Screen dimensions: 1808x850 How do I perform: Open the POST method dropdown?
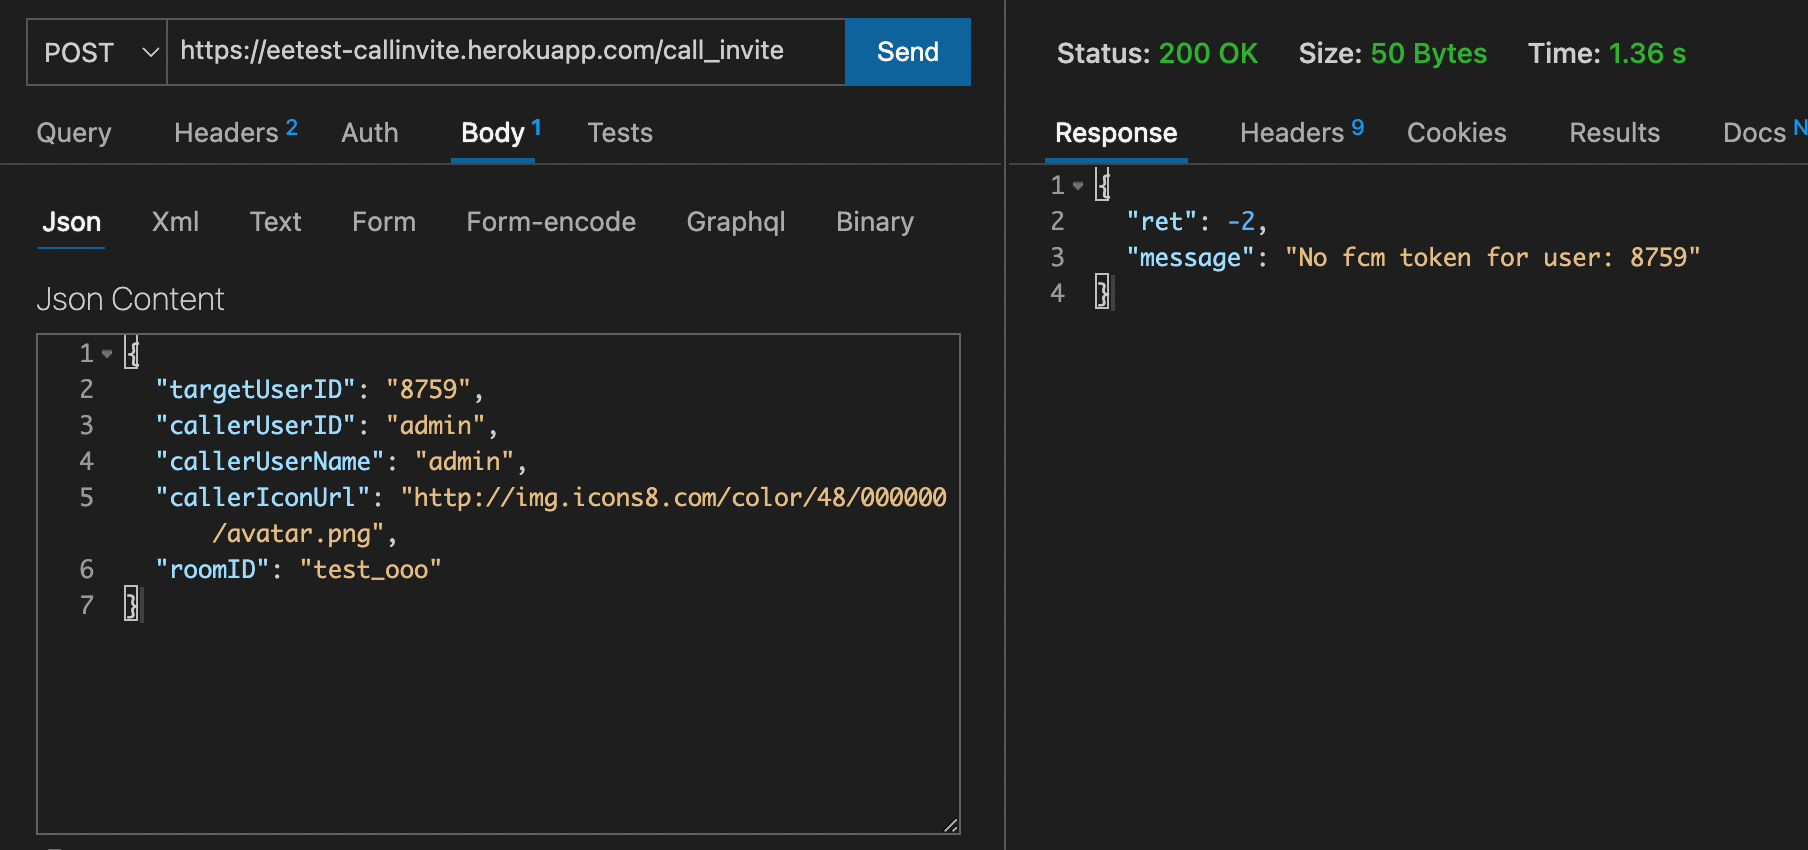[x=96, y=52]
